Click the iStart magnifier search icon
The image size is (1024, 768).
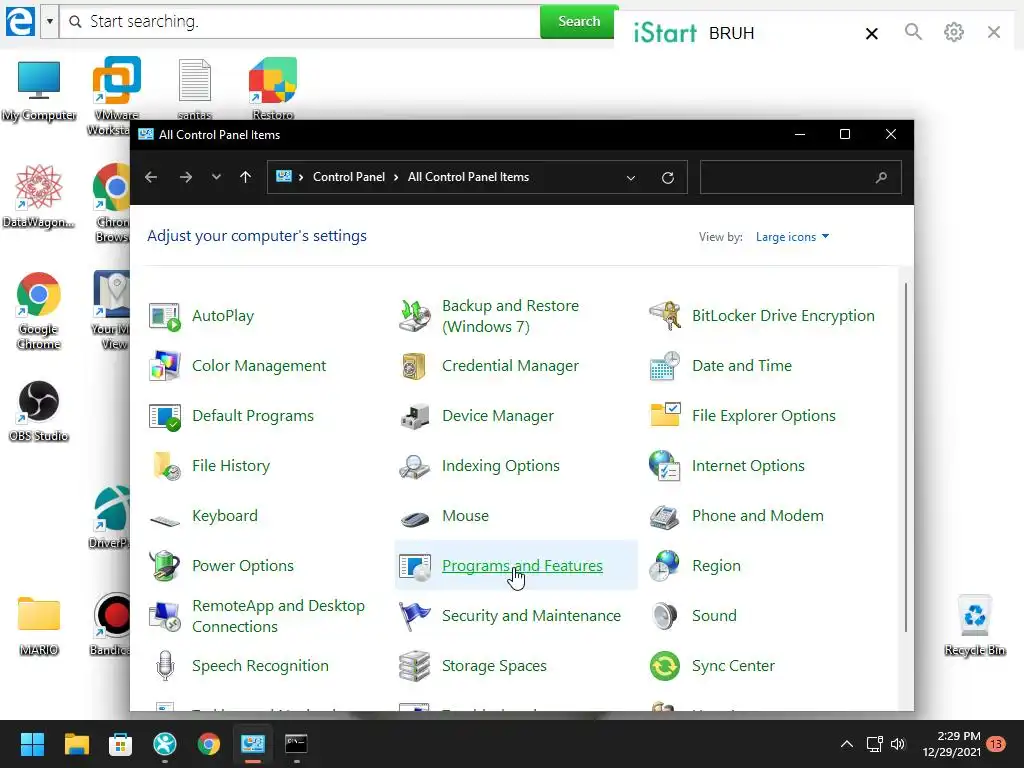click(913, 32)
